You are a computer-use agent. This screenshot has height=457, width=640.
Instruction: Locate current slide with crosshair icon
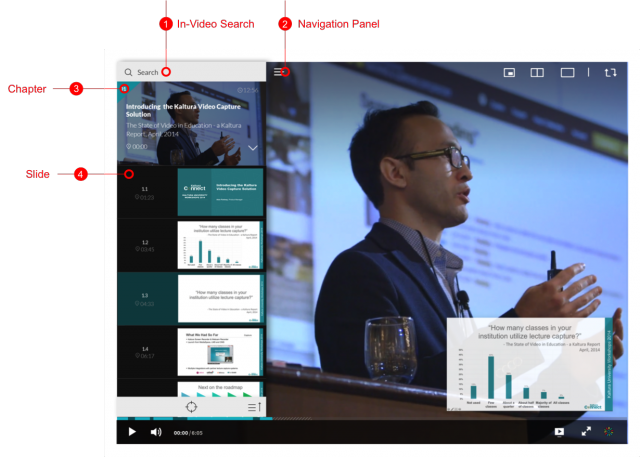tap(190, 407)
